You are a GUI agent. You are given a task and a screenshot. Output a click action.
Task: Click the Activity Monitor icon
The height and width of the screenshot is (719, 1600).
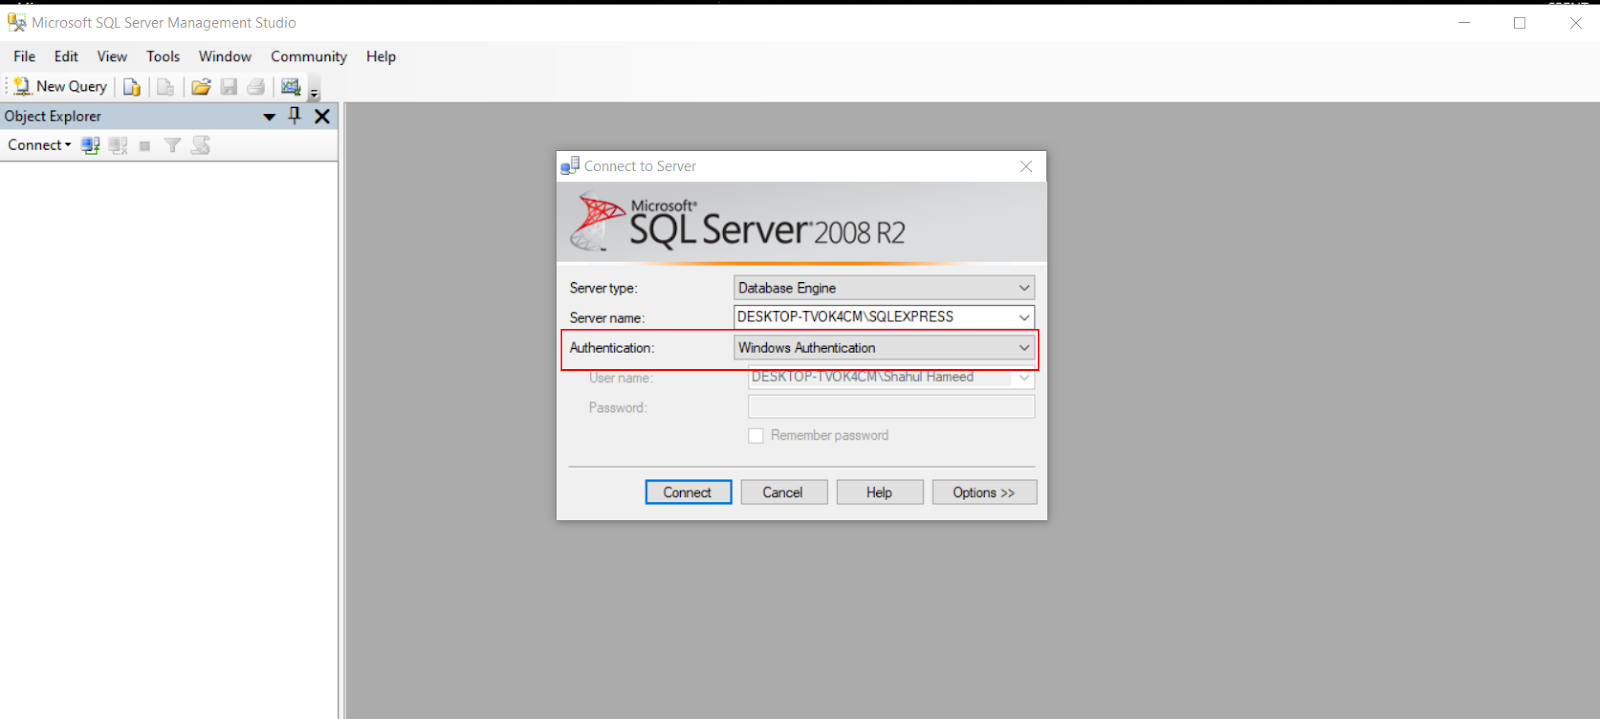click(x=291, y=87)
